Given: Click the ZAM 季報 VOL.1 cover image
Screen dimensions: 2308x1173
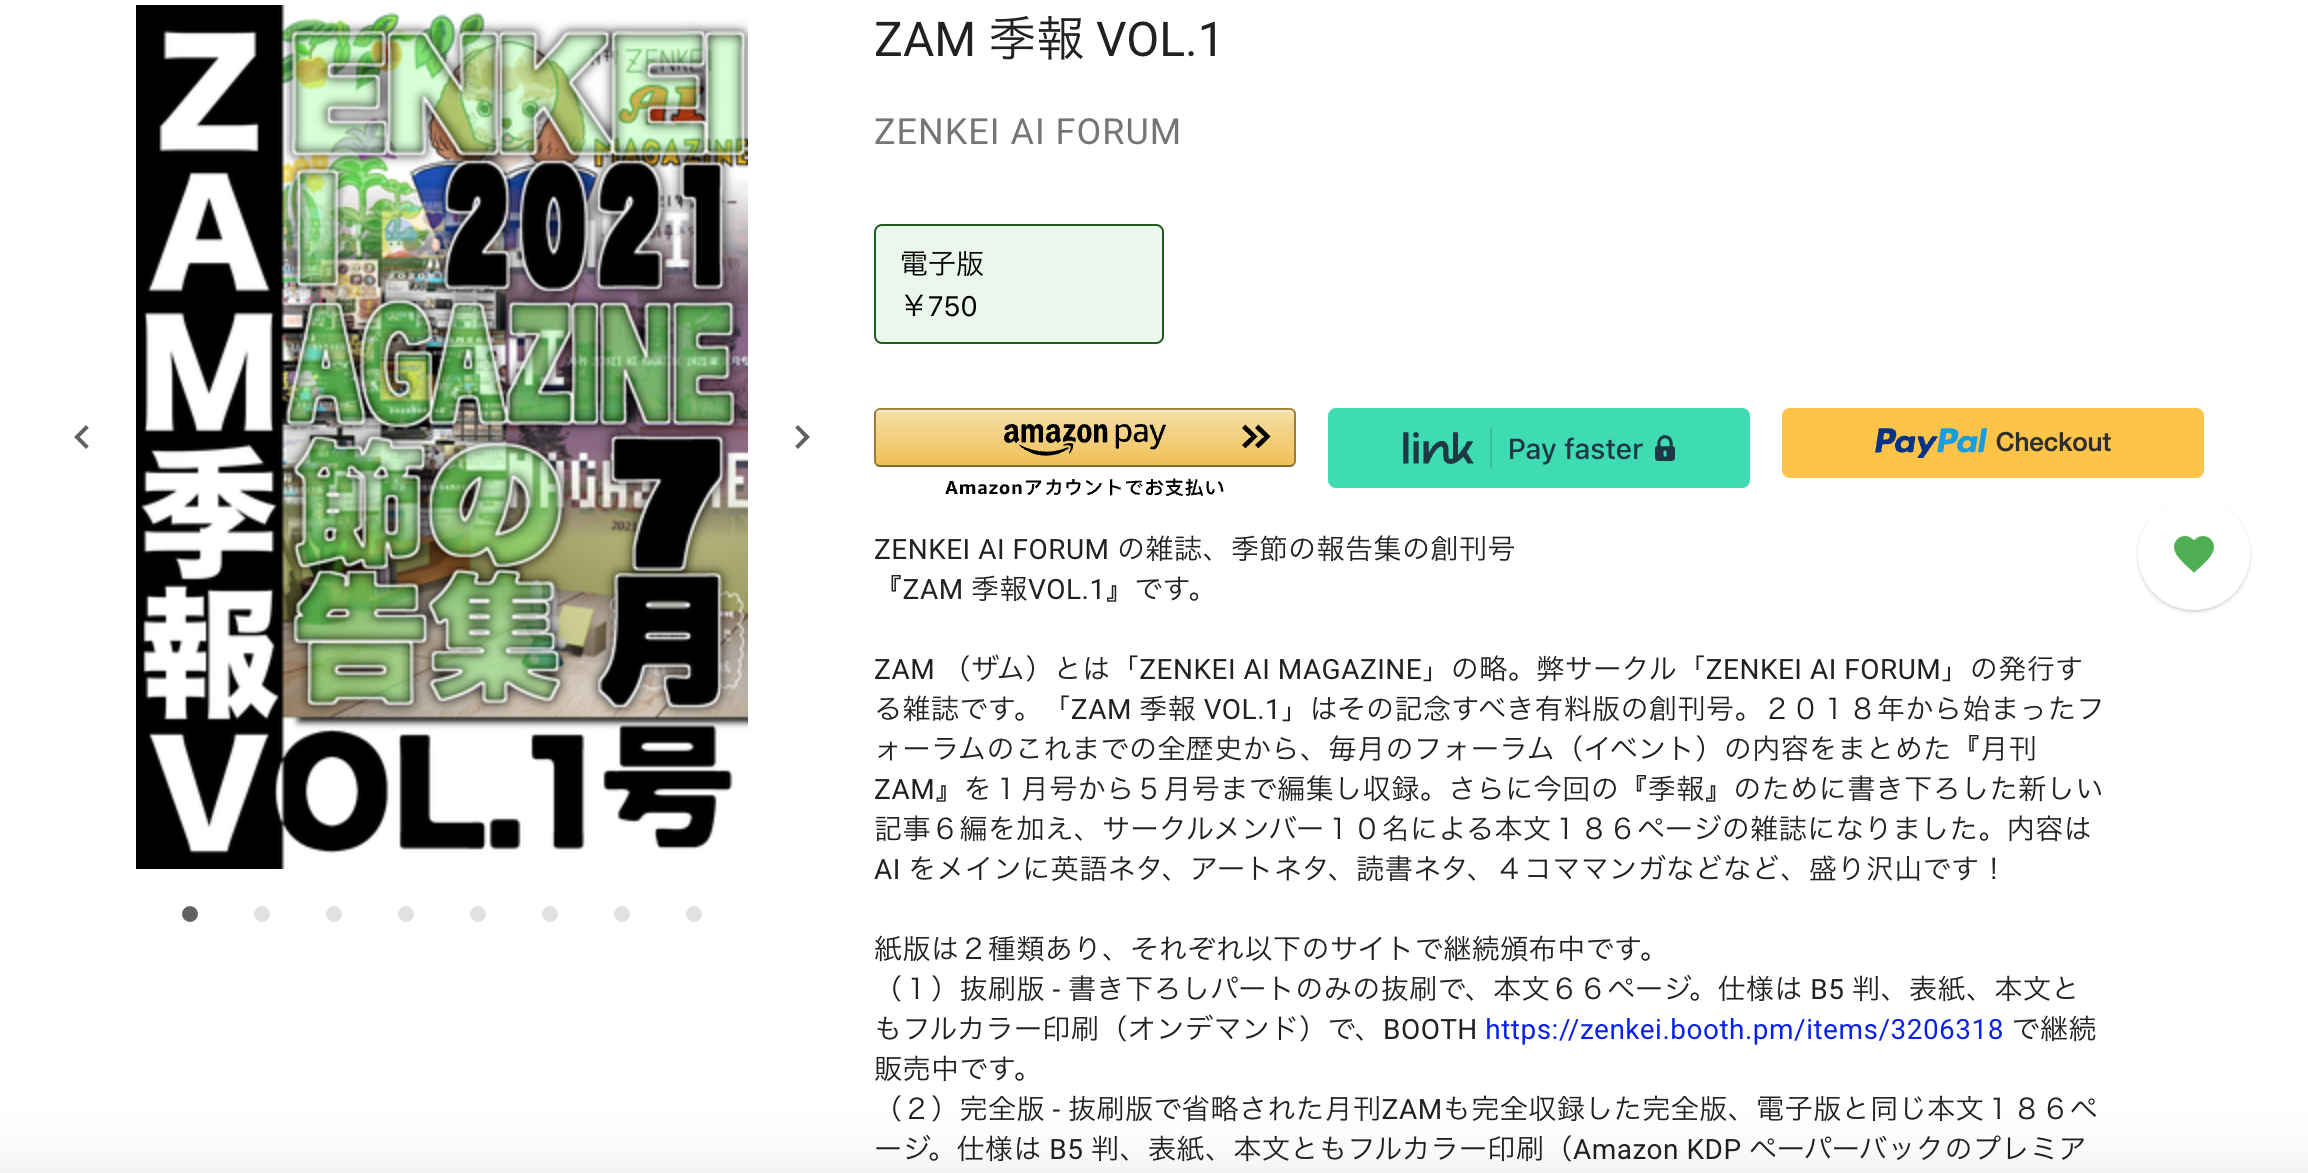Looking at the screenshot, I should coord(442,437).
